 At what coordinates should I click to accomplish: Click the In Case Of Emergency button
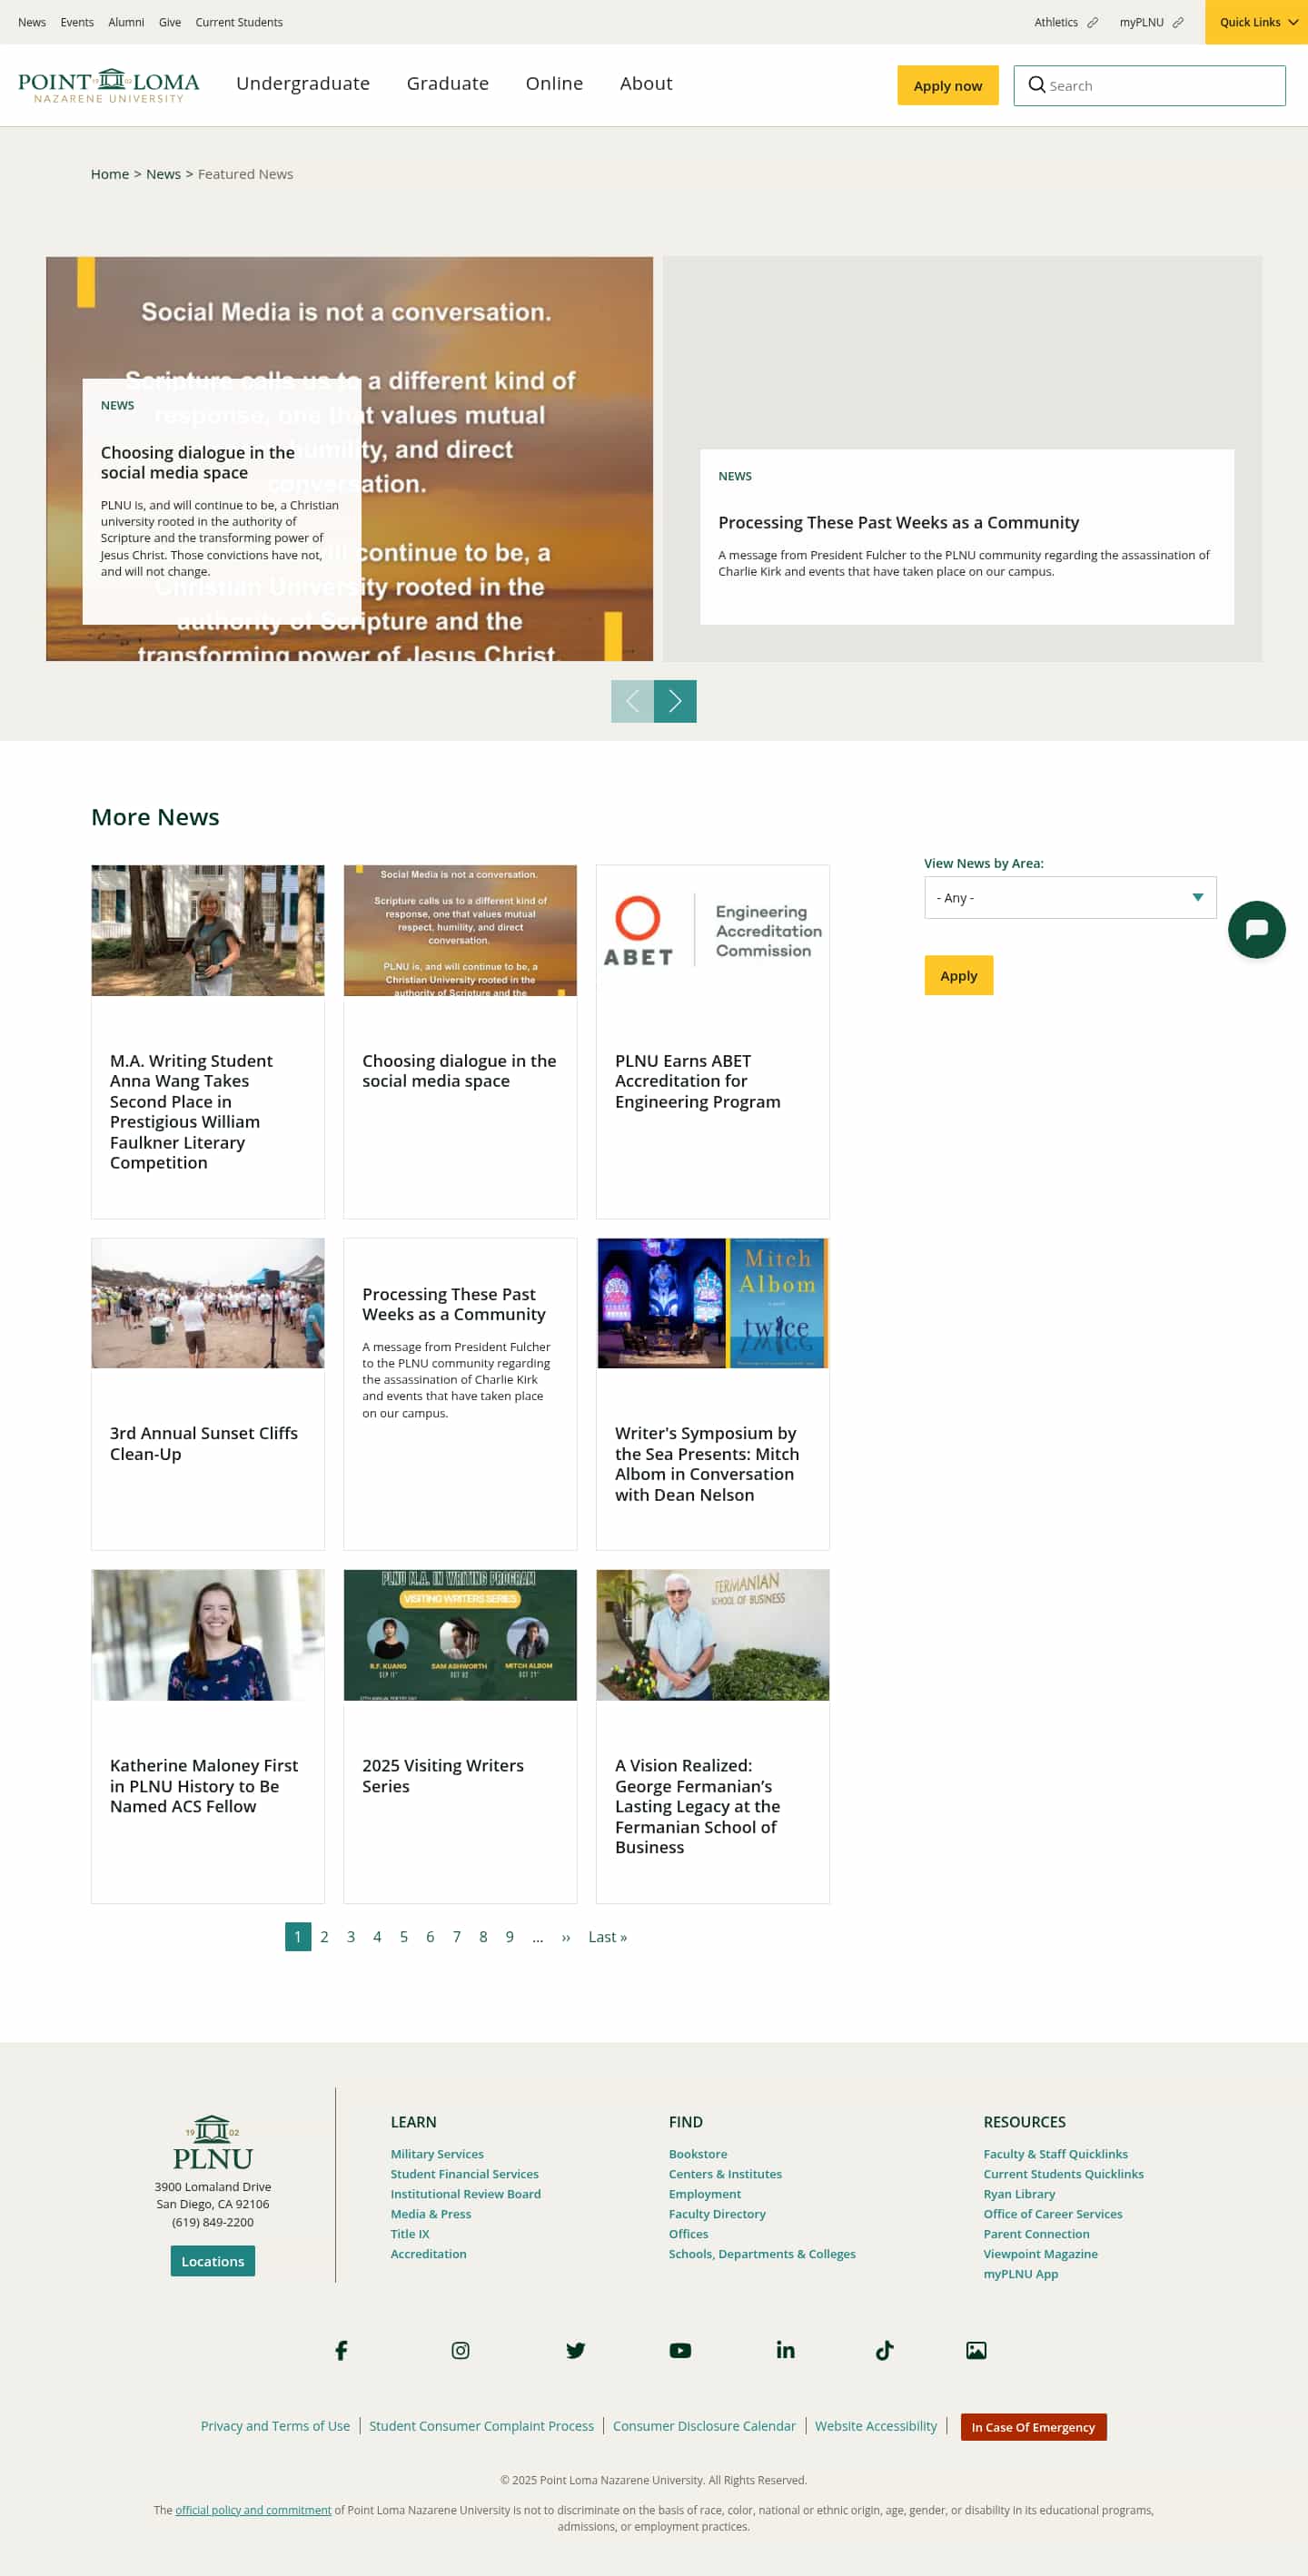click(x=1033, y=2427)
